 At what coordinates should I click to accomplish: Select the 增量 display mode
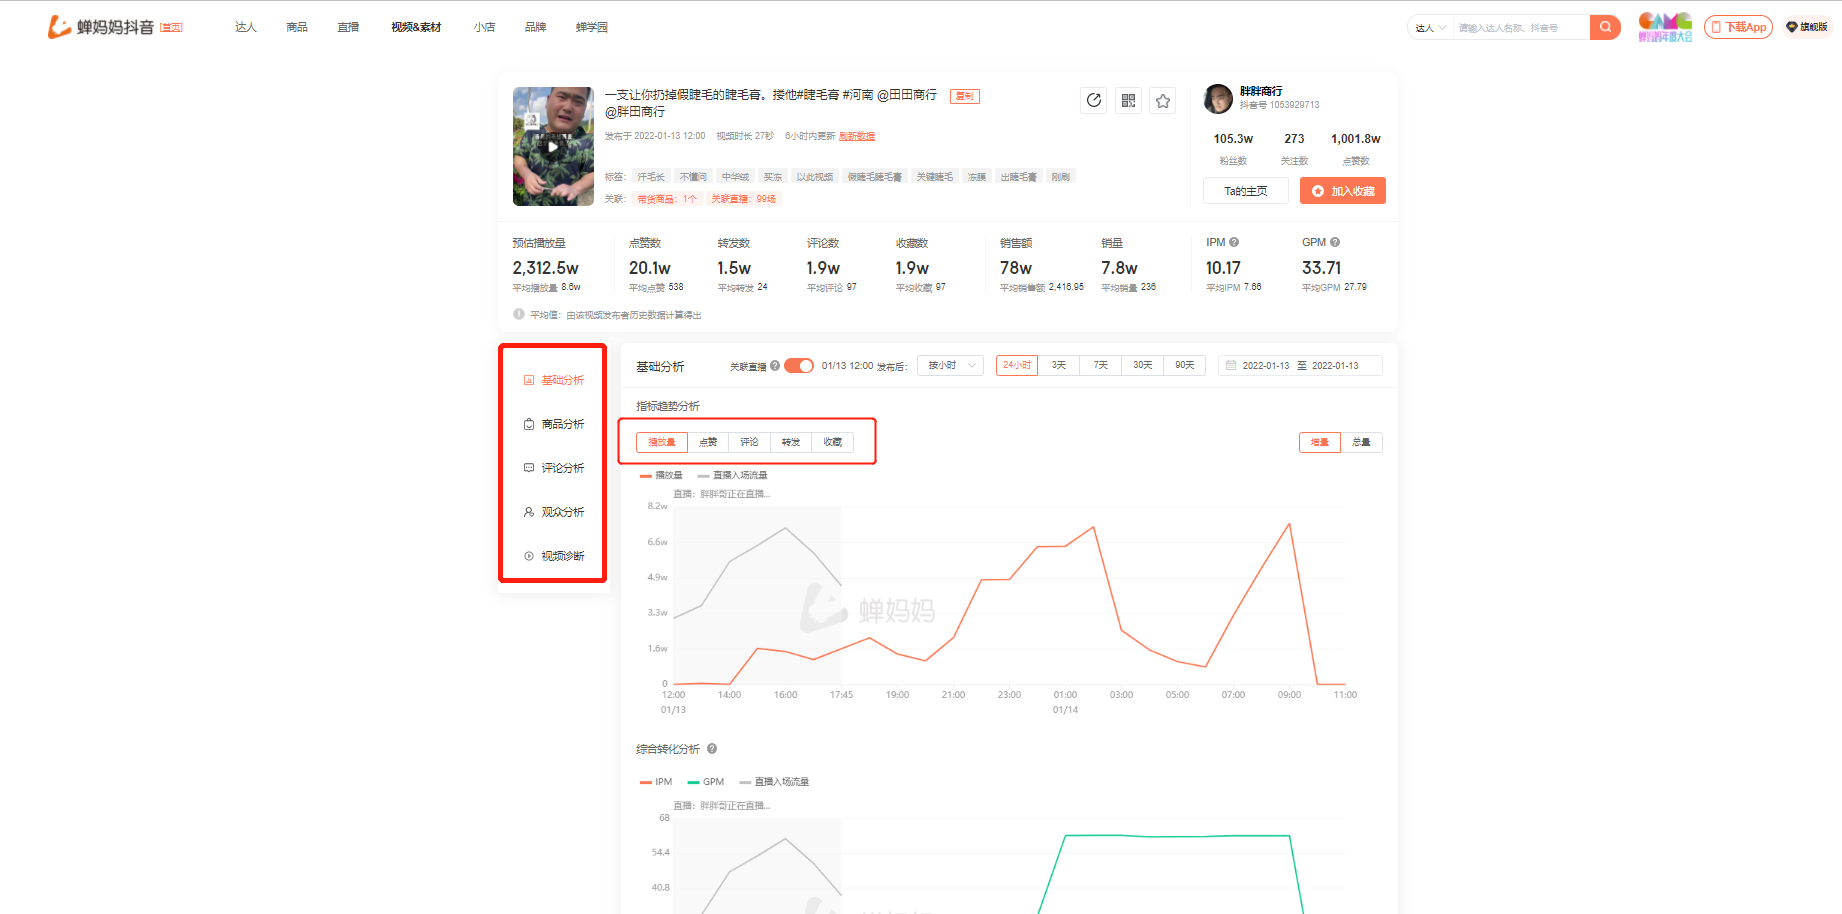[1320, 442]
